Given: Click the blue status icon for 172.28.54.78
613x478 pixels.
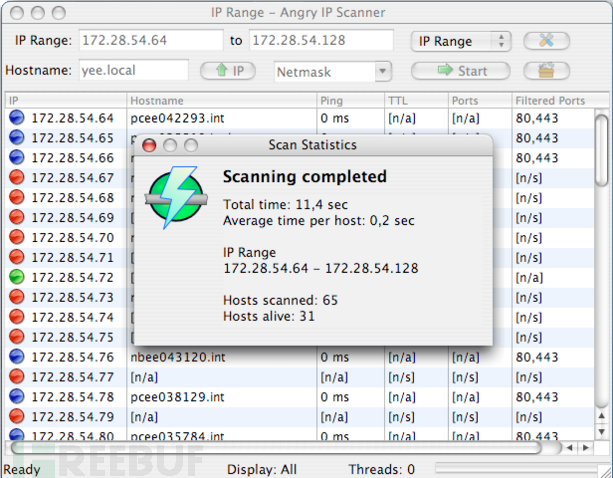Looking at the screenshot, I should coord(16,396).
